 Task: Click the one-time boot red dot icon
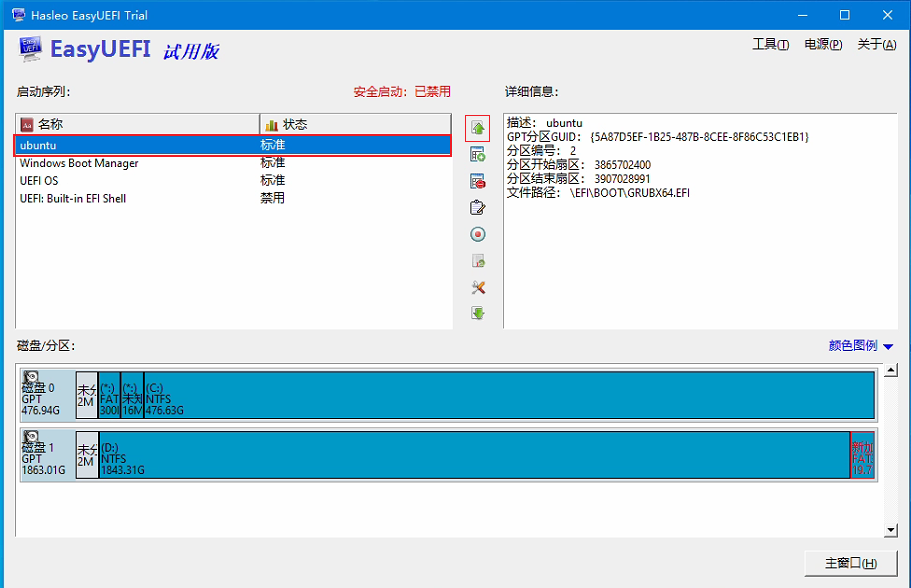click(x=478, y=234)
